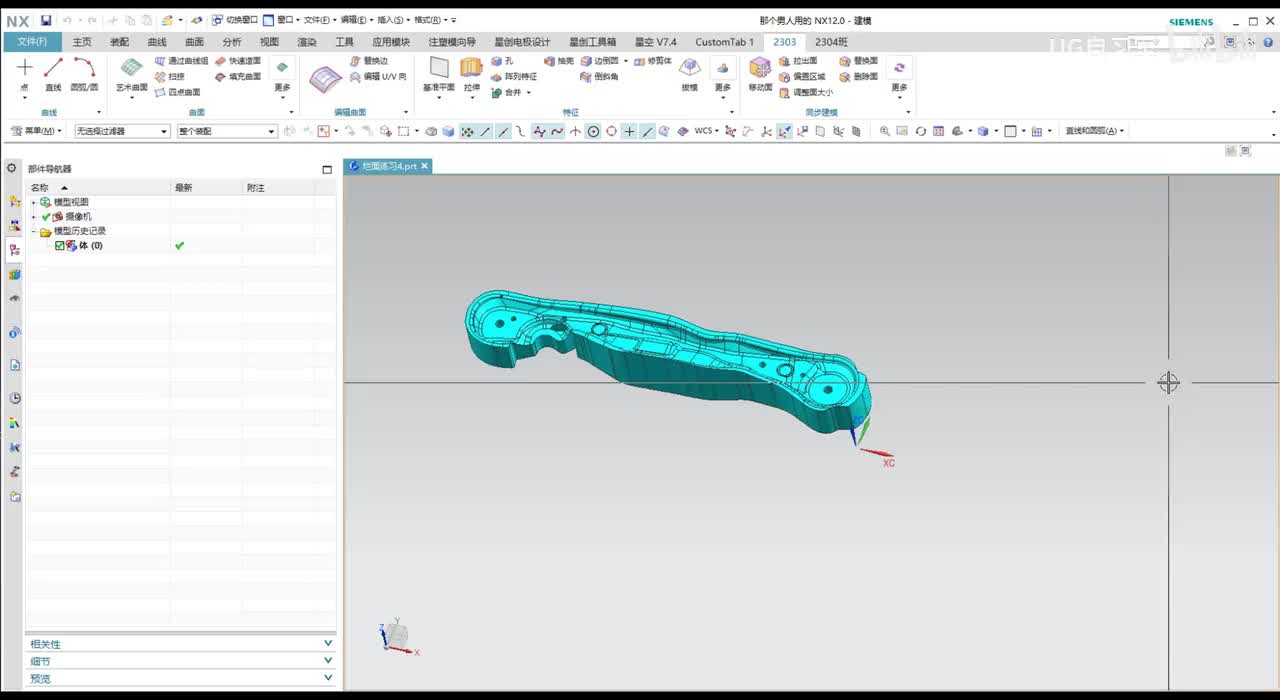Image resolution: width=1280 pixels, height=700 pixels.
Task: Open the Unite (合并) dropdown arrow
Action: [x=529, y=92]
